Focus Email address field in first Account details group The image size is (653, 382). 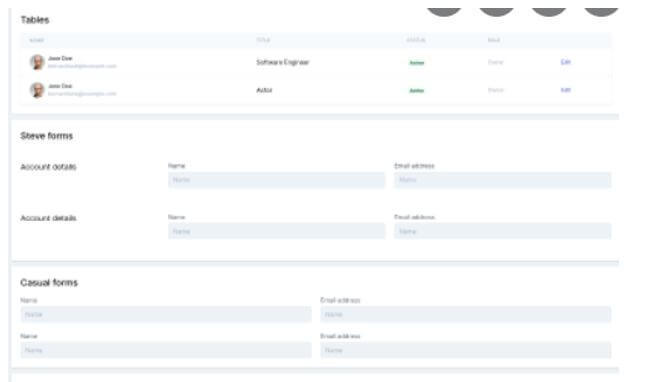[x=503, y=180]
